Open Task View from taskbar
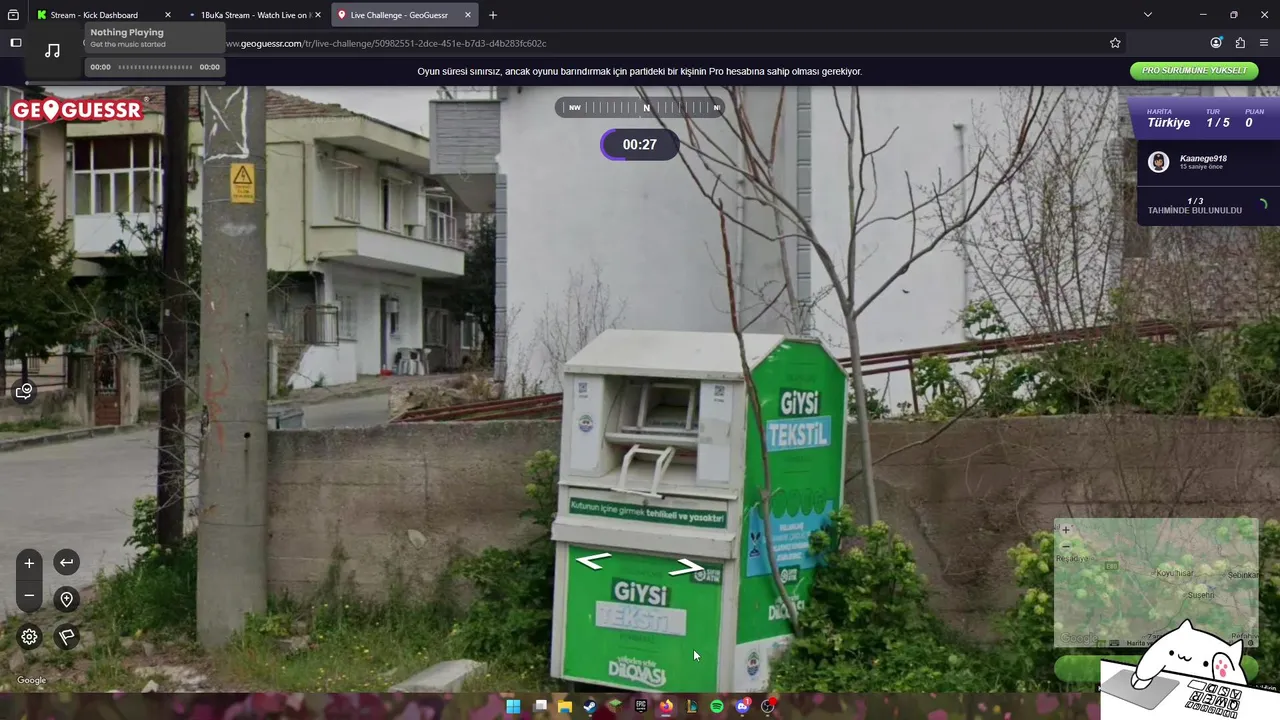Image resolution: width=1280 pixels, height=720 pixels. (x=540, y=706)
